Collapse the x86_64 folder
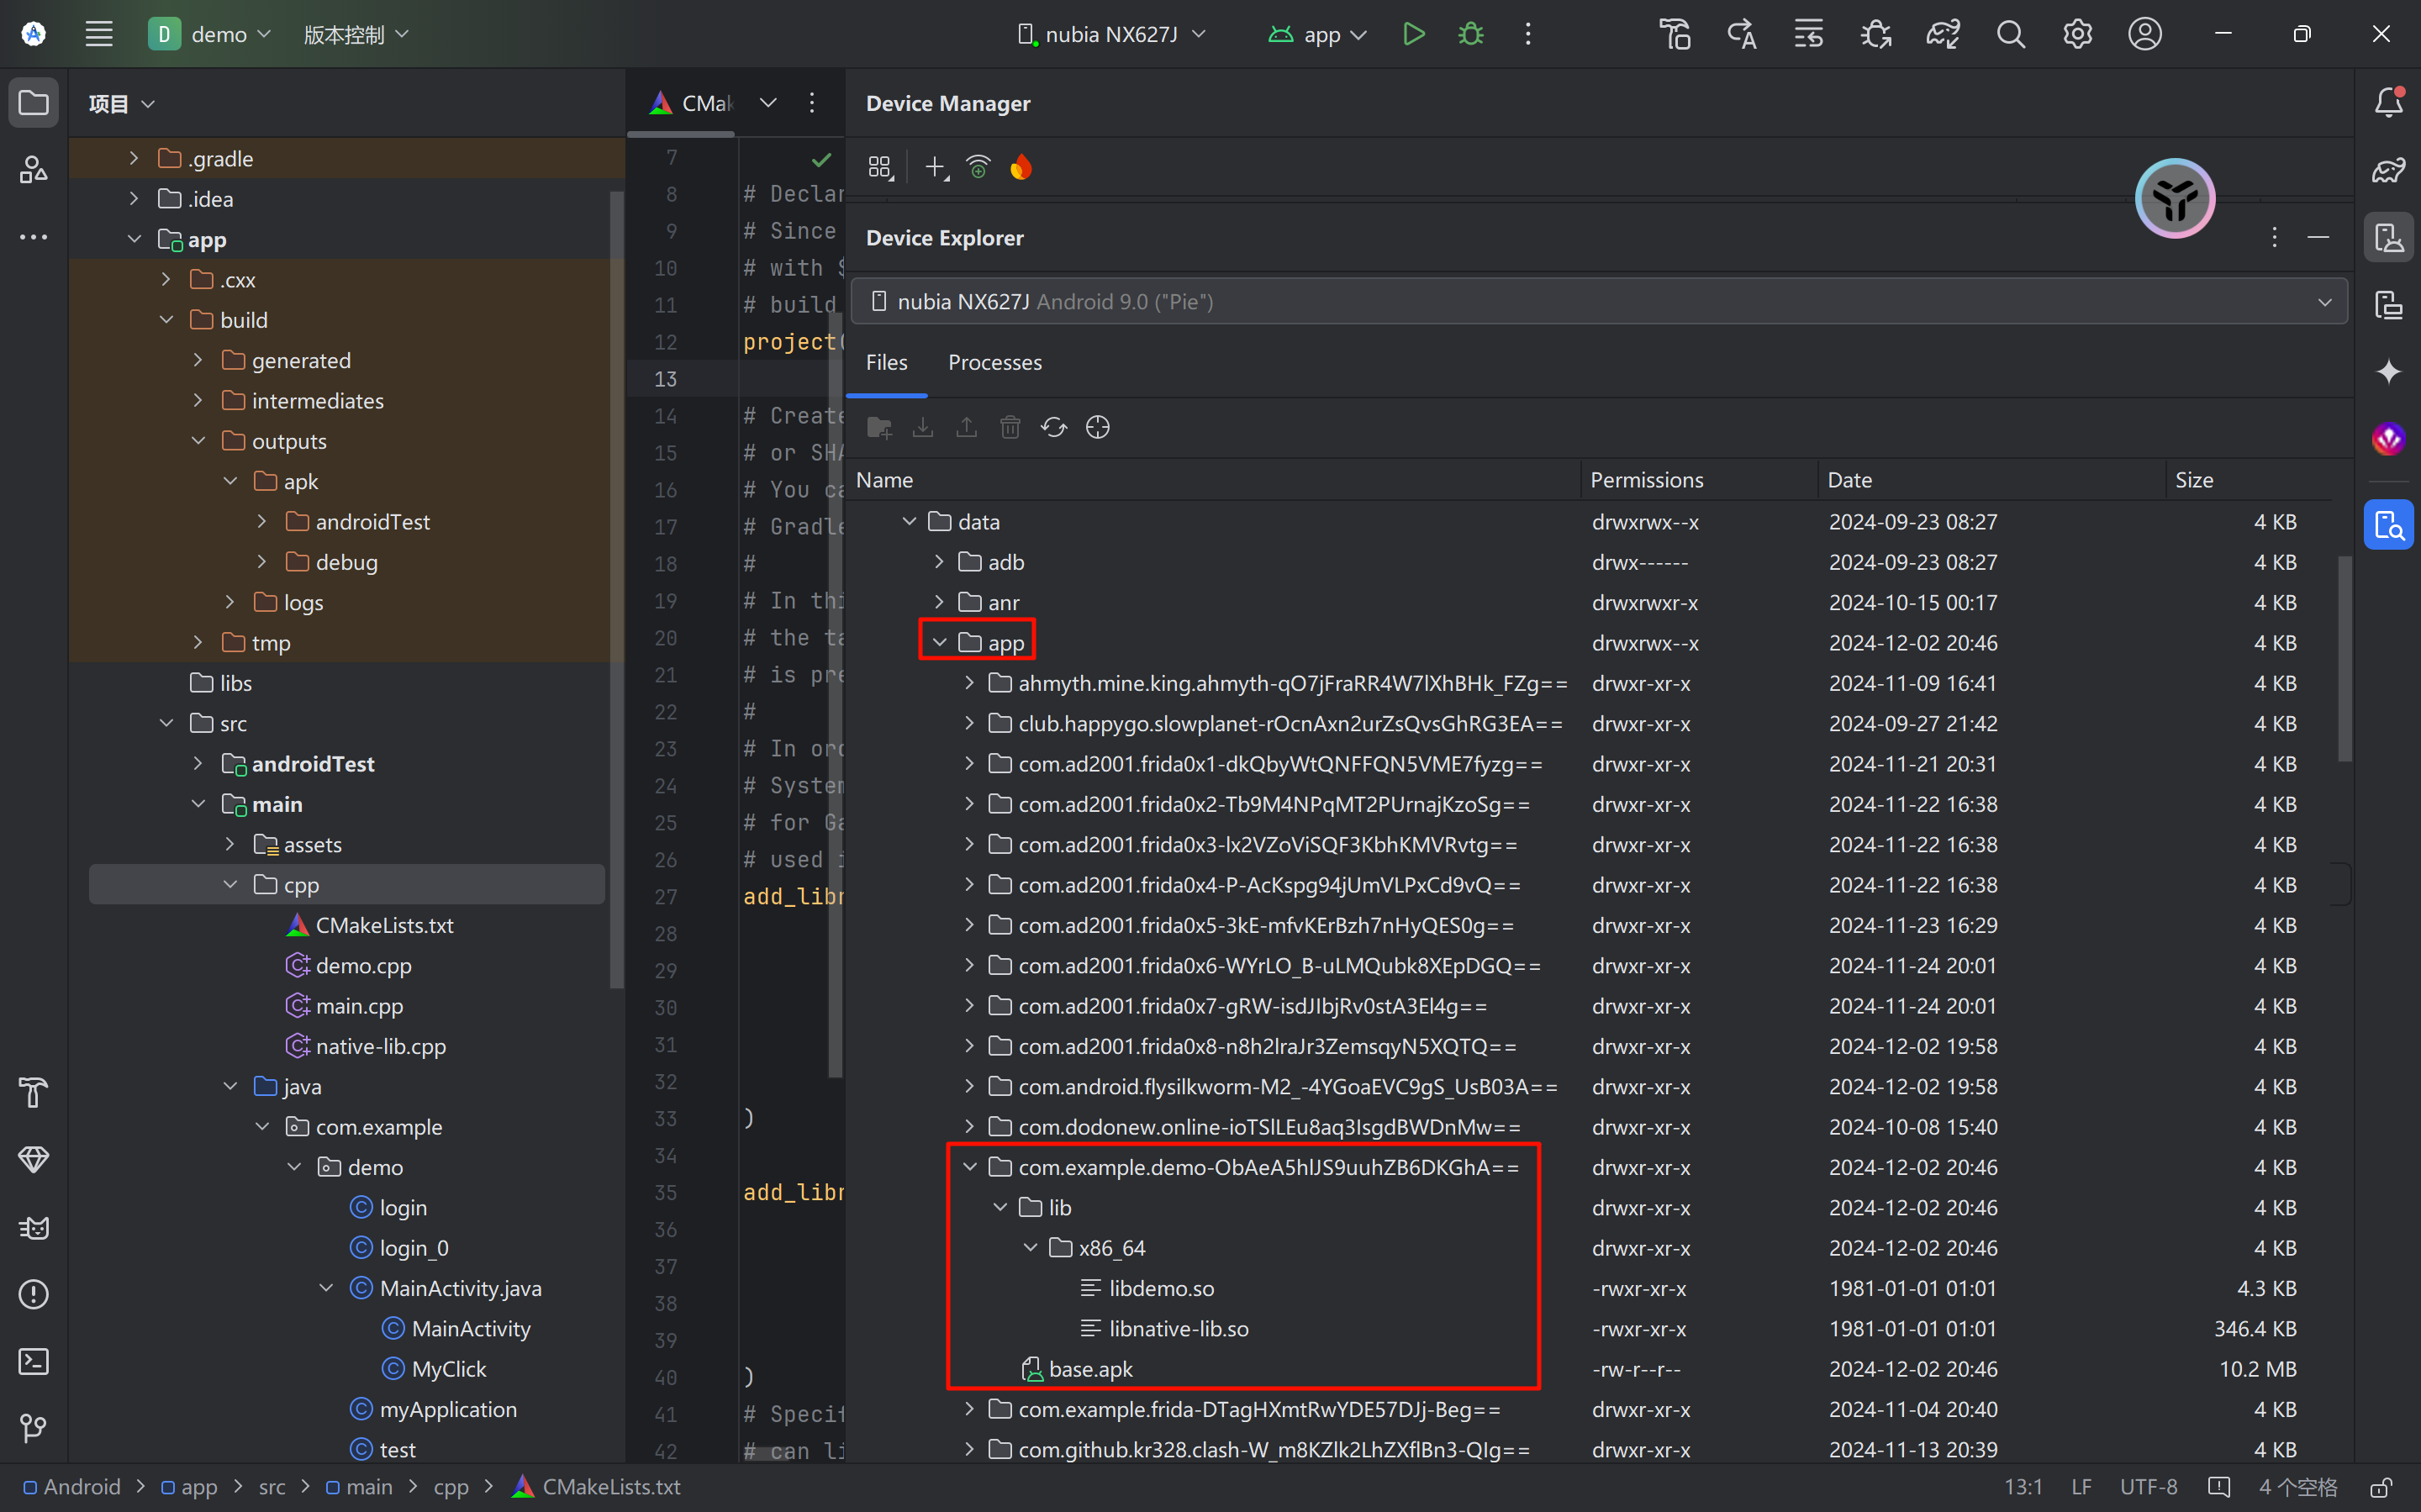This screenshot has width=2421, height=1512. pos(1030,1248)
